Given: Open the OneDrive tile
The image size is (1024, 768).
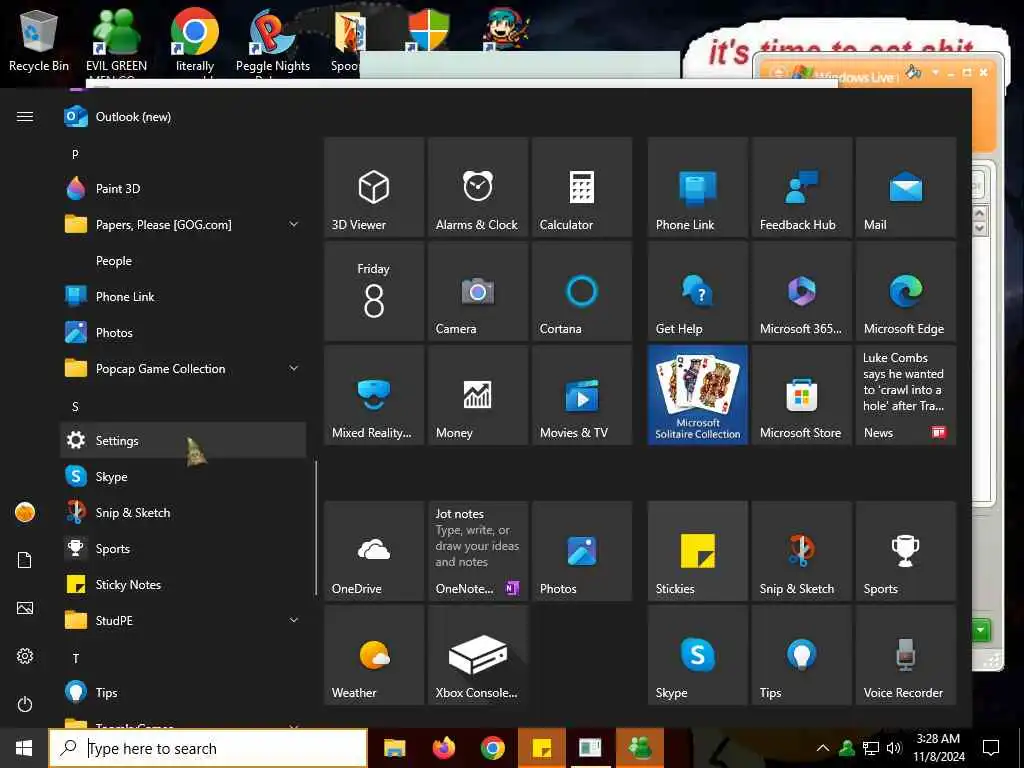Looking at the screenshot, I should pos(374,551).
